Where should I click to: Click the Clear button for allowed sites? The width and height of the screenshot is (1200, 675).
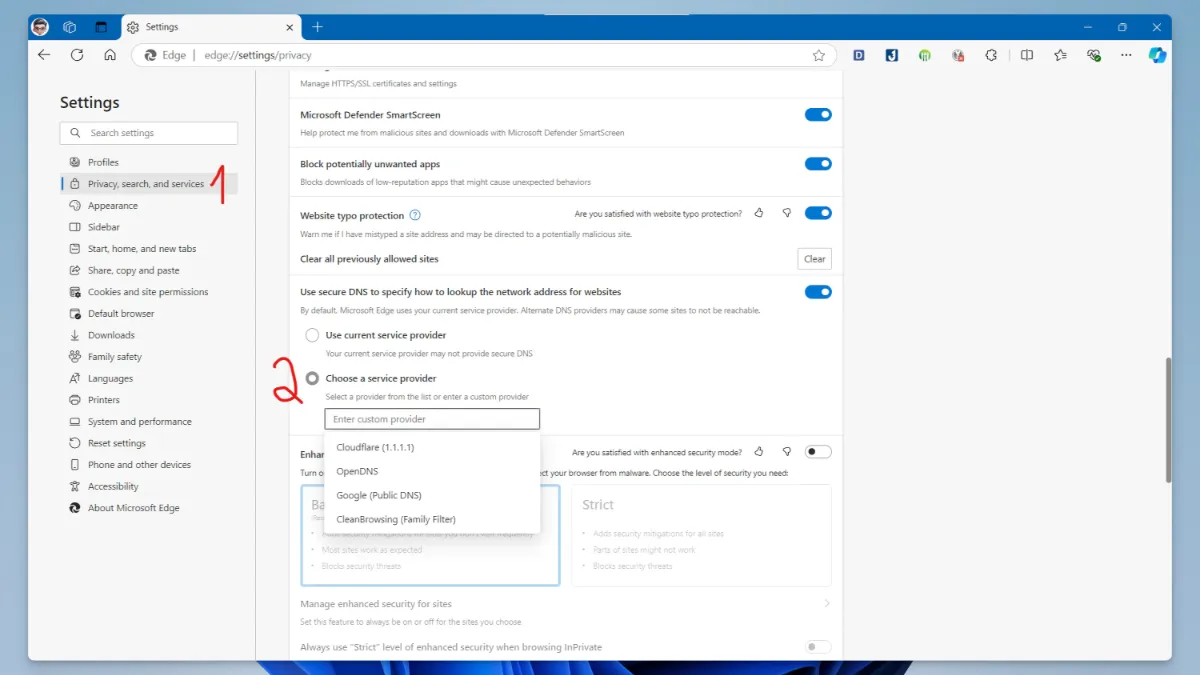(814, 259)
